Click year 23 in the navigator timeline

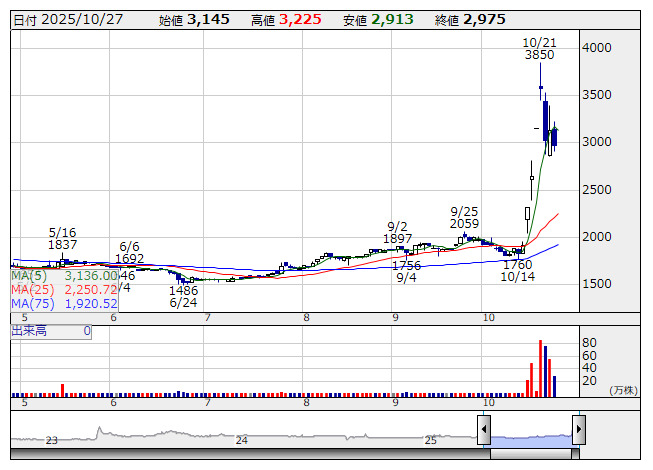tap(52, 440)
